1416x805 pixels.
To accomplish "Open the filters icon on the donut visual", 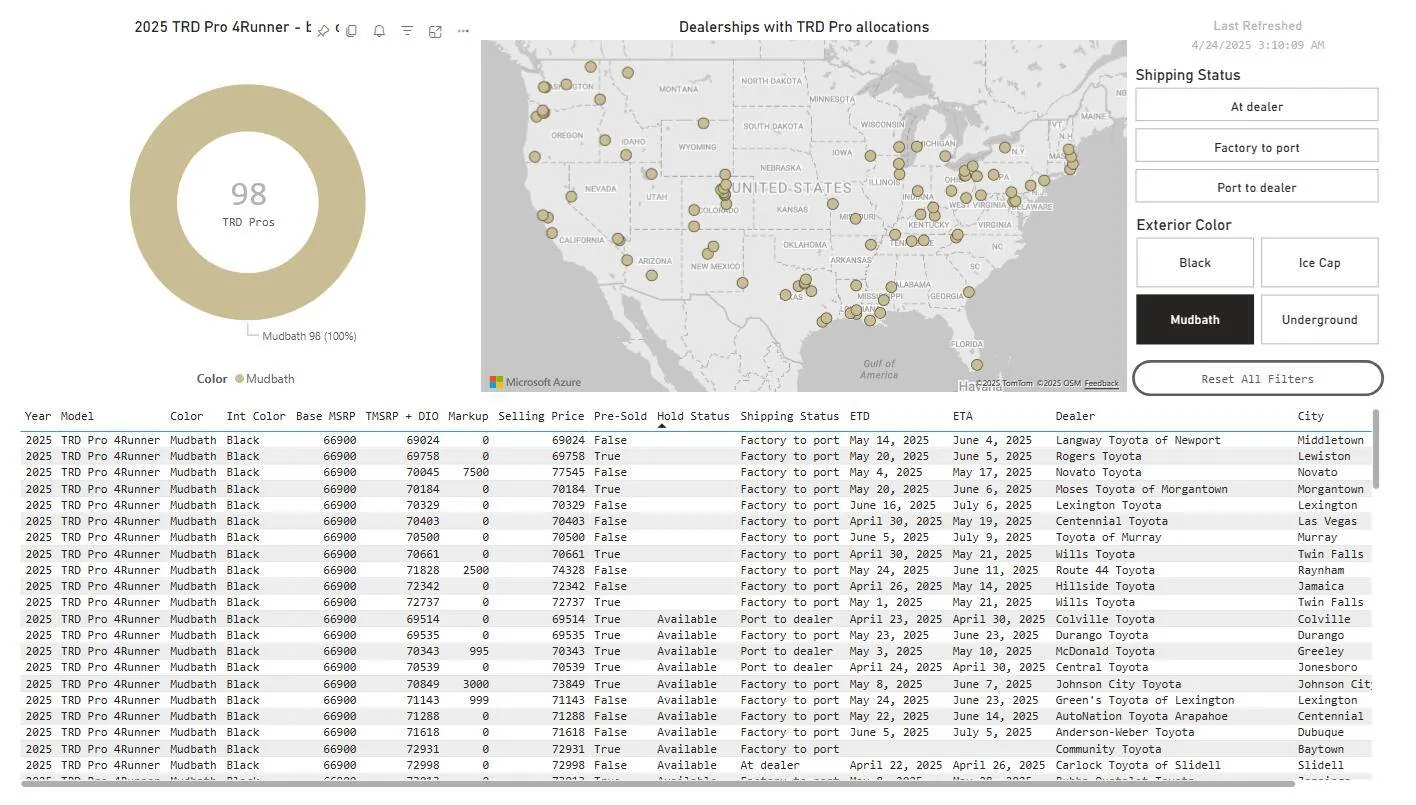I will [407, 31].
